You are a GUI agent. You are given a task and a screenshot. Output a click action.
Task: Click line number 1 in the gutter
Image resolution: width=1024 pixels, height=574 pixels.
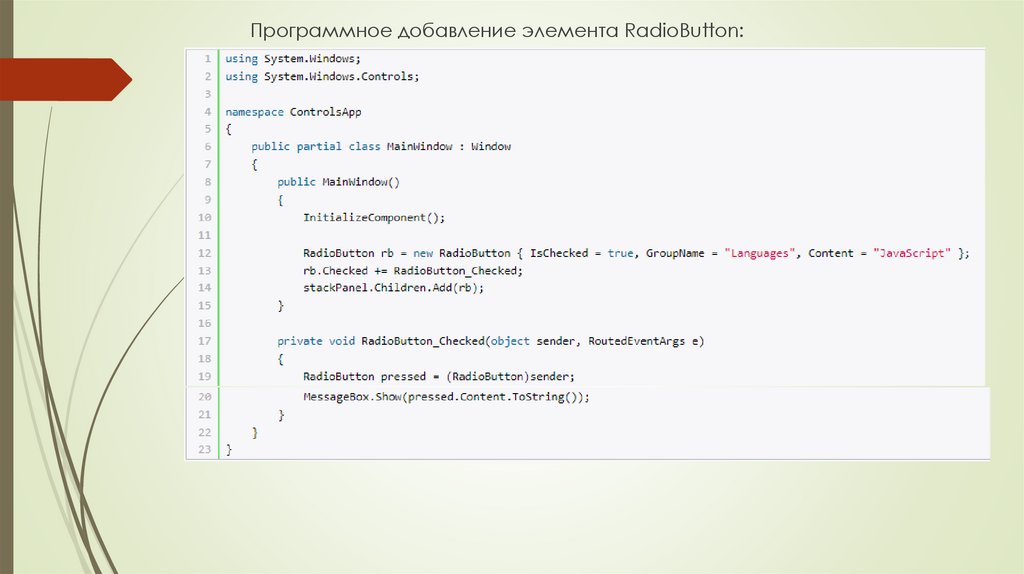point(208,59)
